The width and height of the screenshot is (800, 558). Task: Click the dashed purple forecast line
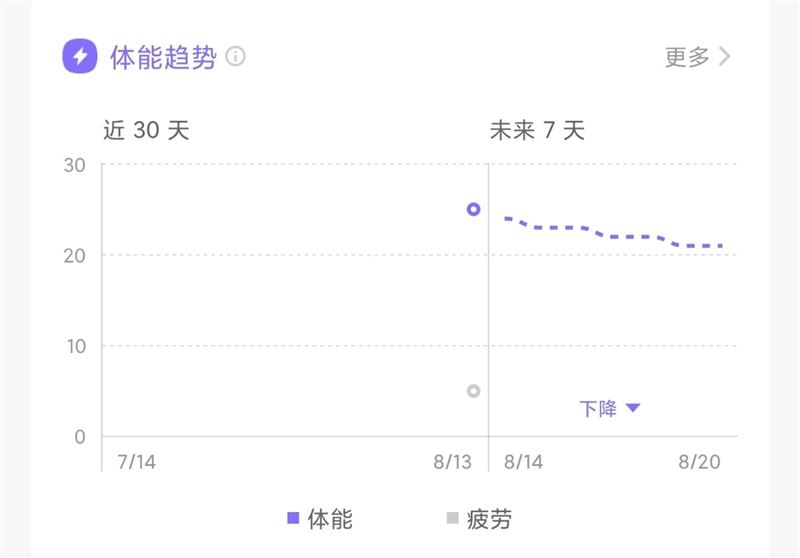click(612, 235)
